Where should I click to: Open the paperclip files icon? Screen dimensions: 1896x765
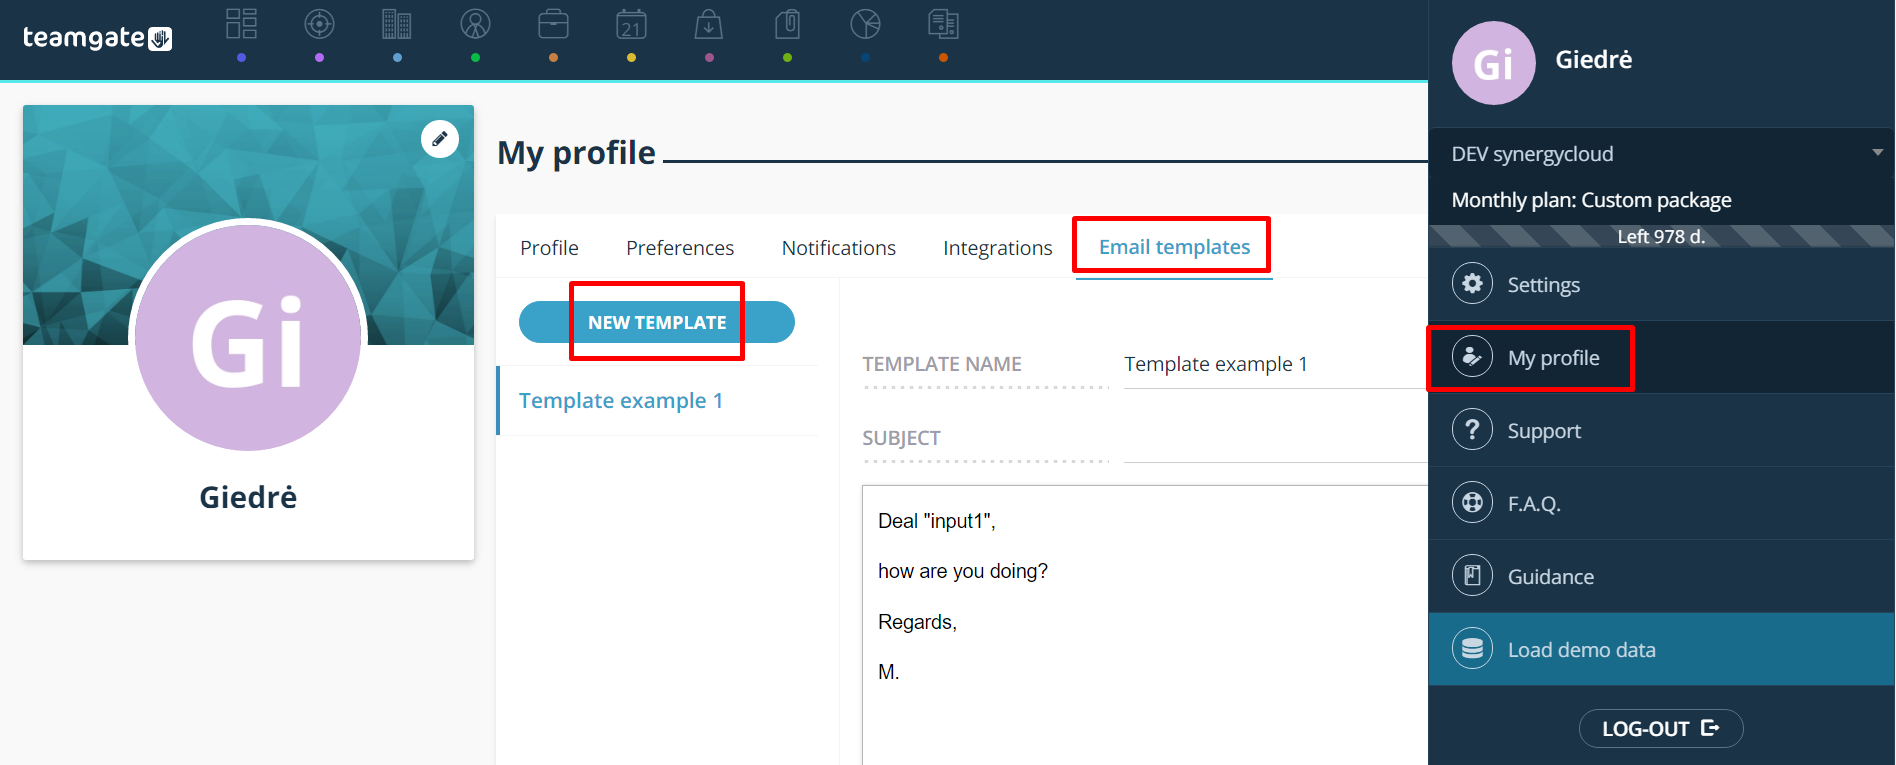pyautogui.click(x=787, y=24)
